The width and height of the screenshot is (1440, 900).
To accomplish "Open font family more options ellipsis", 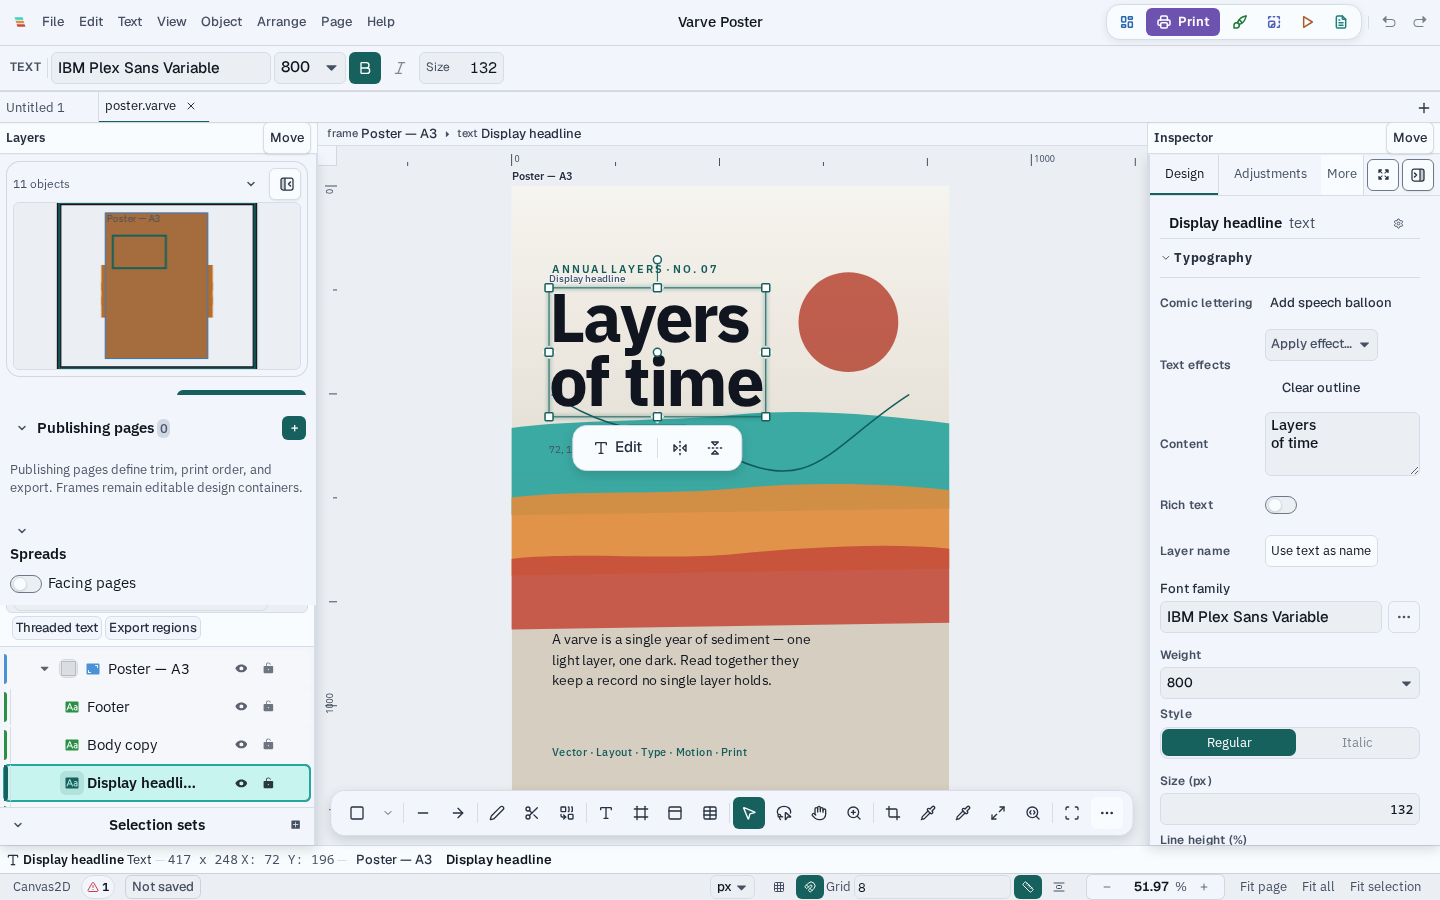I will [1404, 617].
